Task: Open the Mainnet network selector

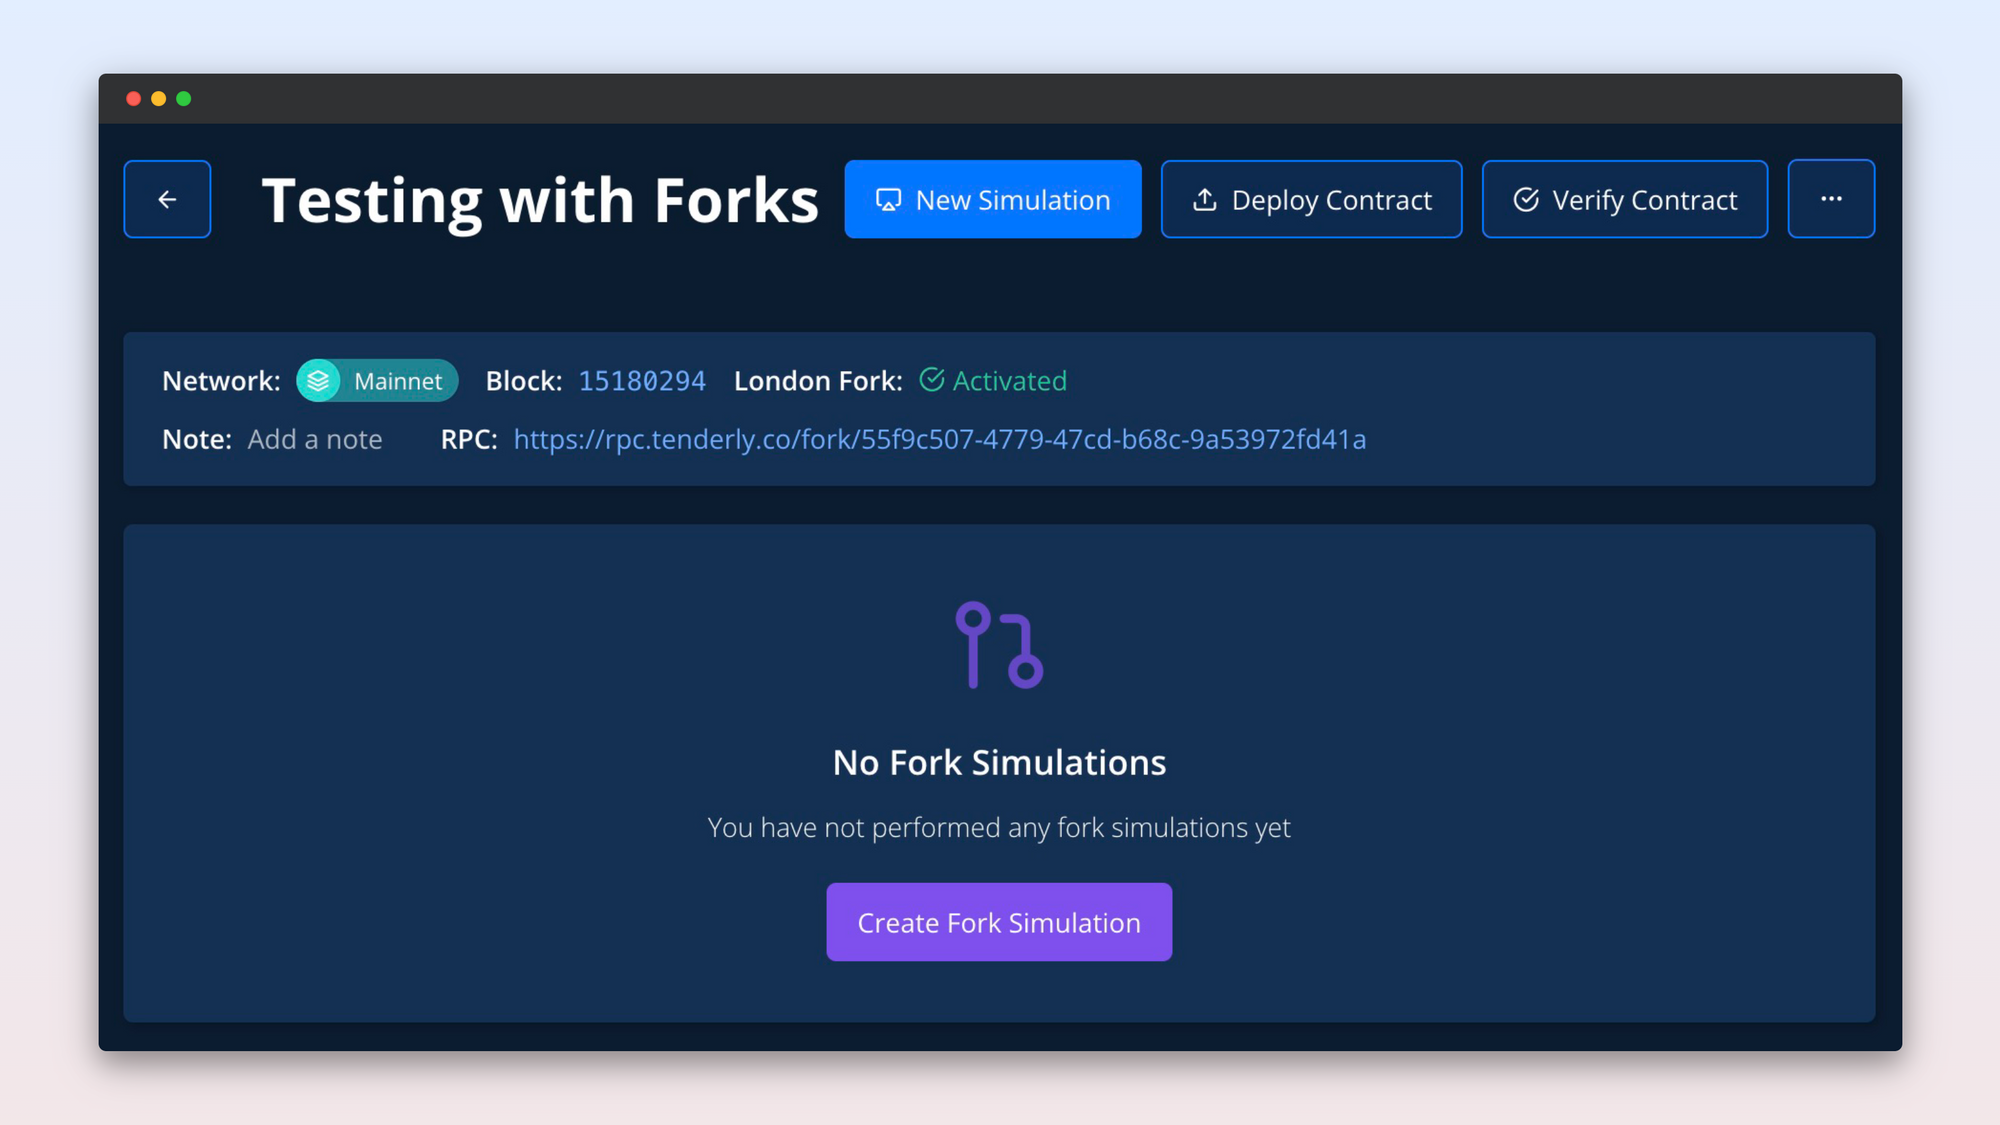Action: tap(377, 381)
